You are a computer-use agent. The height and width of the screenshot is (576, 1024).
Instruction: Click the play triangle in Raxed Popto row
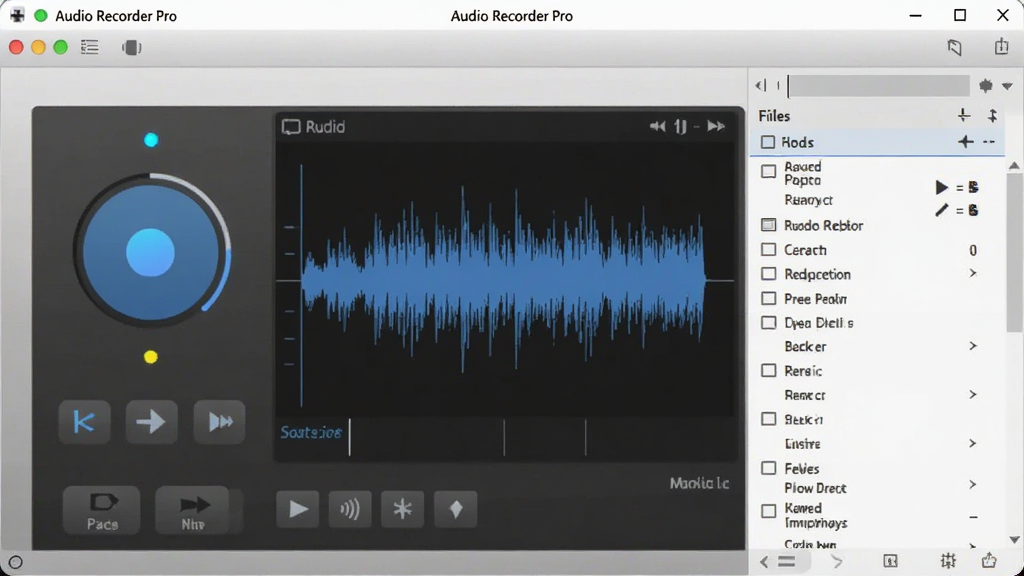pos(941,187)
